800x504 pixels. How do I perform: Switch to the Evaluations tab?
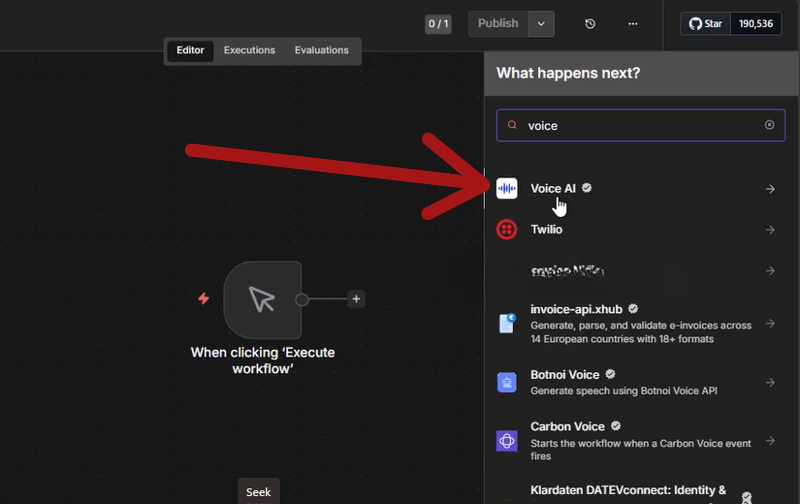[321, 50]
